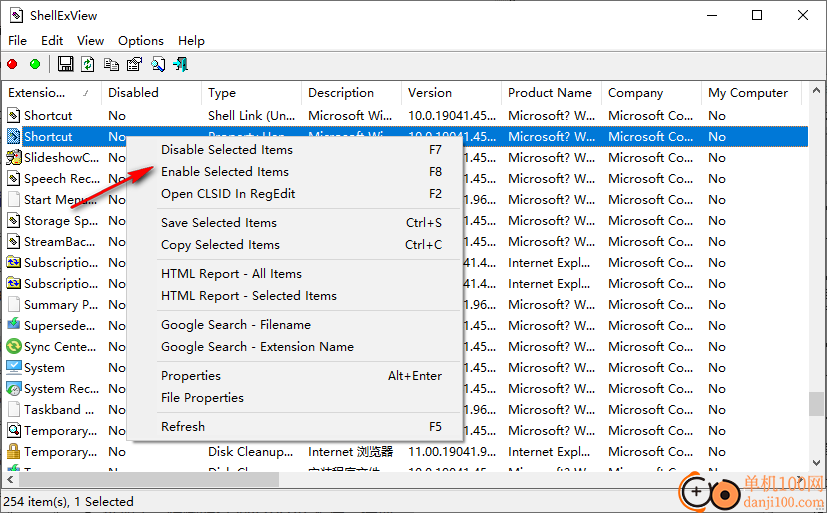Viewport: 827px width, 513px height.
Task: Click the vertical scrollbar down arrow
Action: [816, 463]
